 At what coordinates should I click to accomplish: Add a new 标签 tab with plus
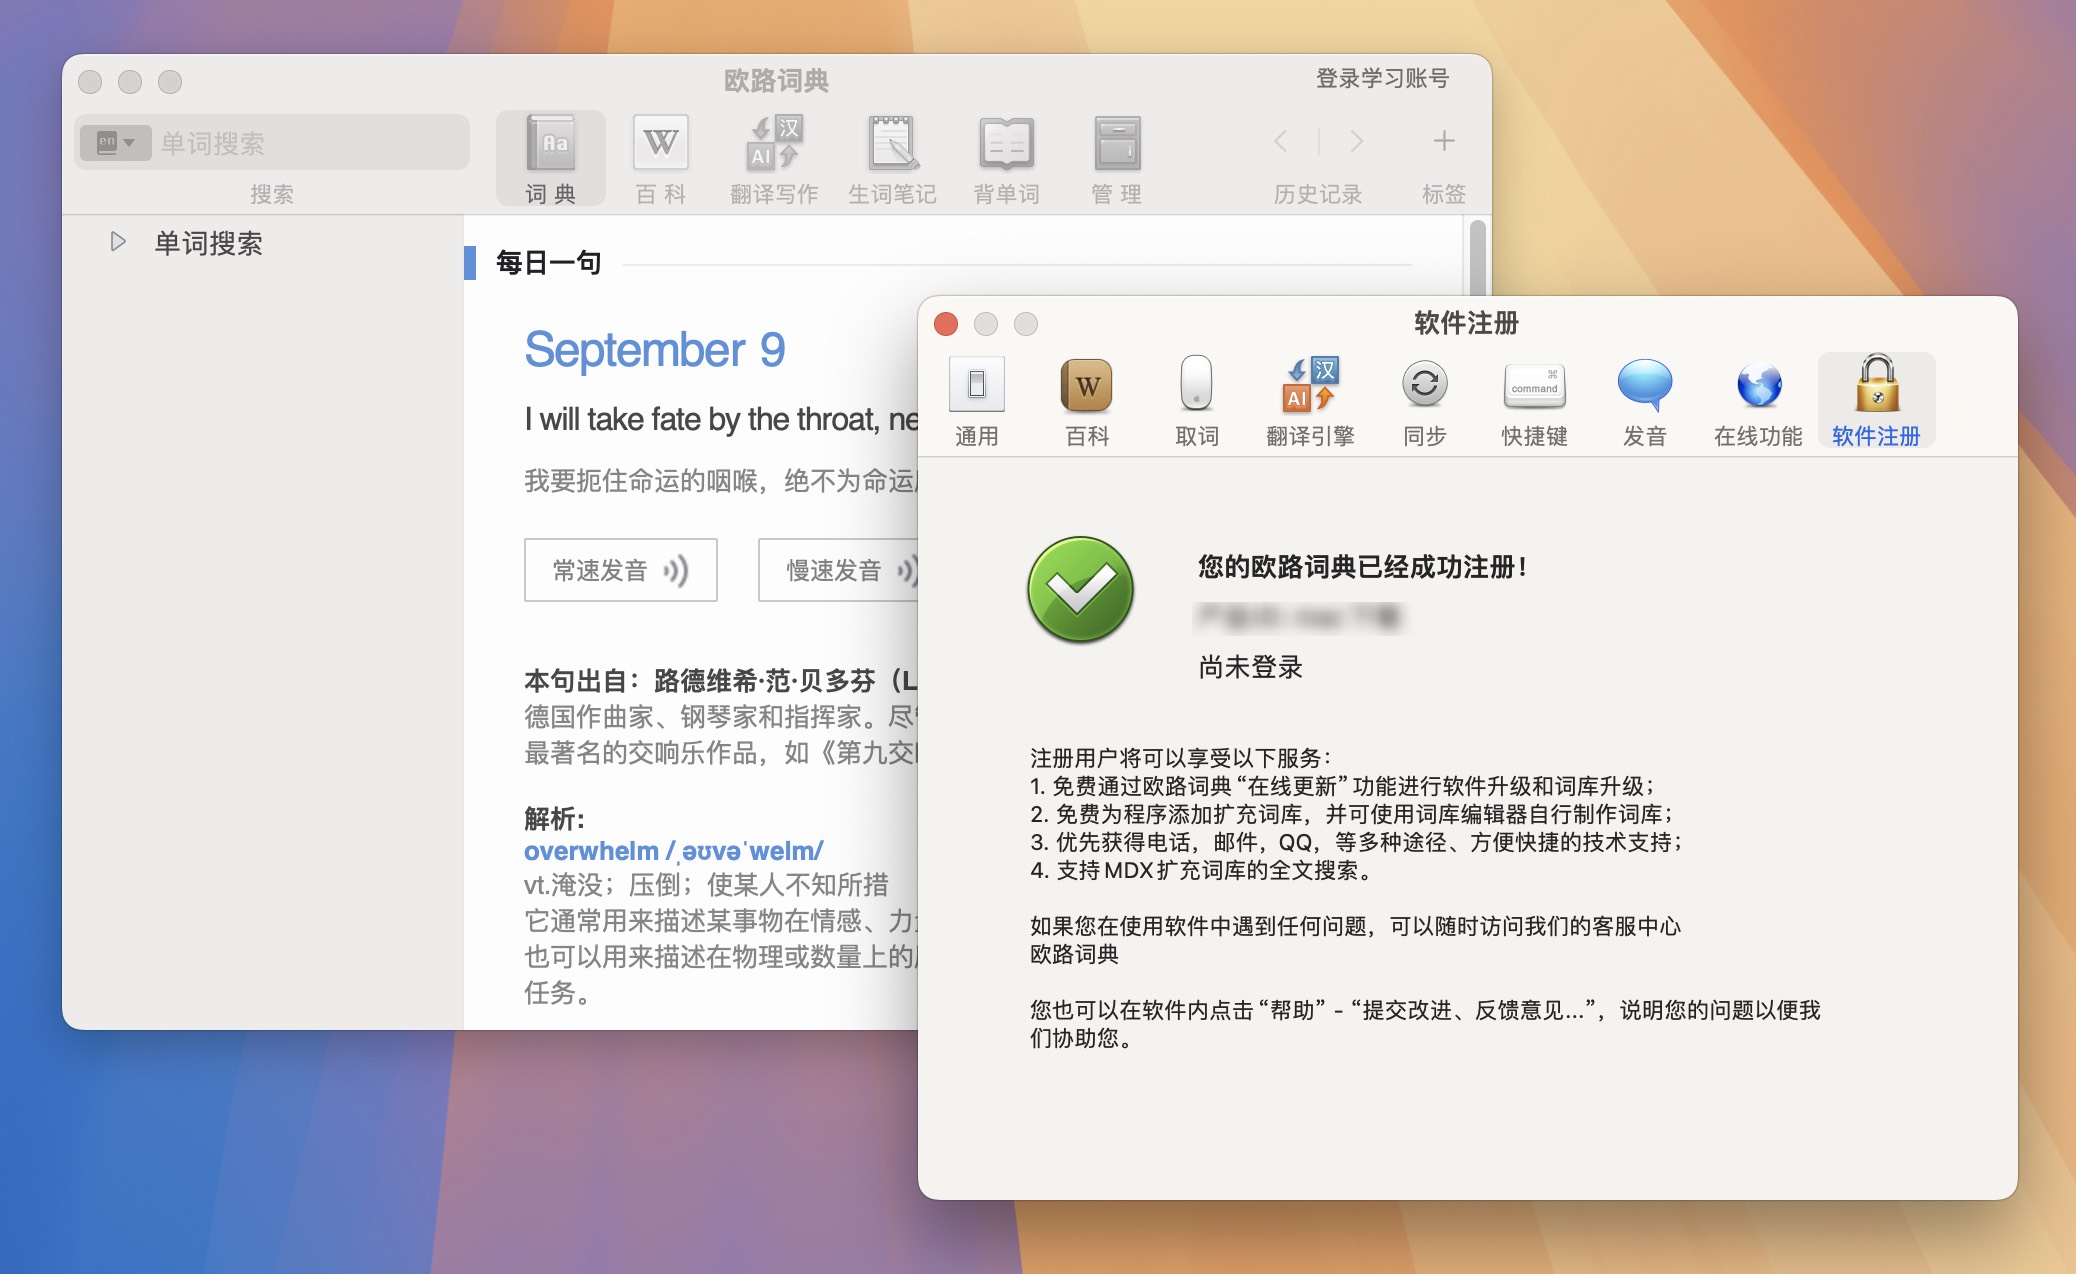1444,141
